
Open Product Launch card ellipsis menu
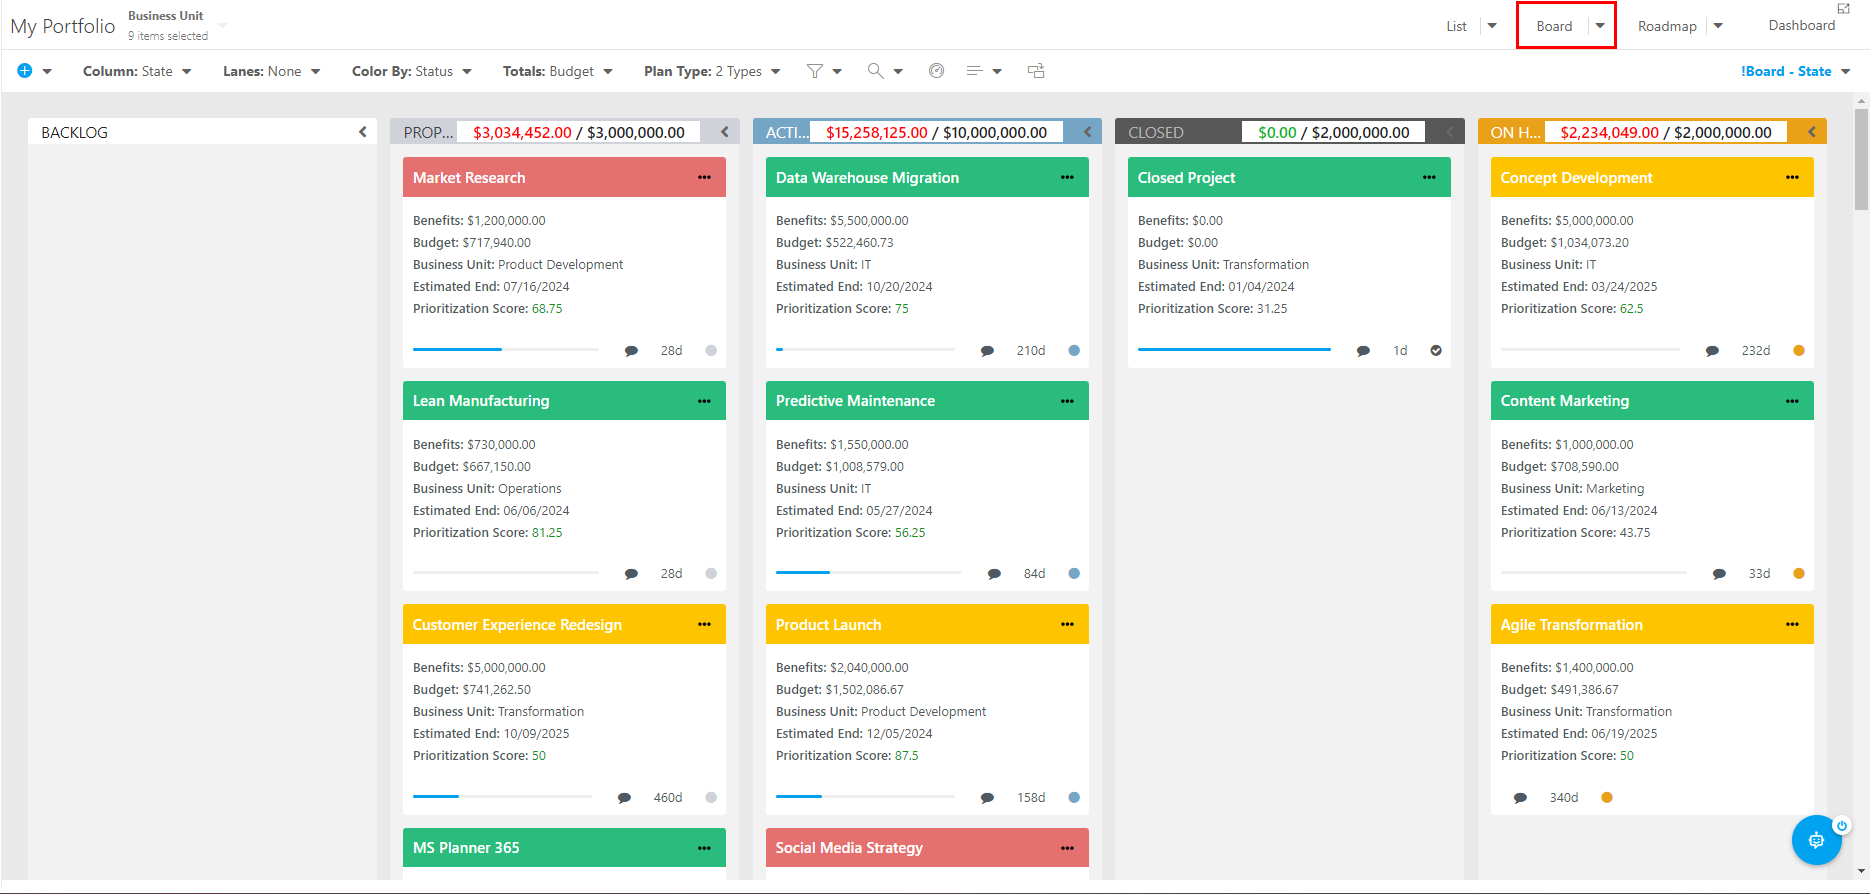tap(1068, 624)
